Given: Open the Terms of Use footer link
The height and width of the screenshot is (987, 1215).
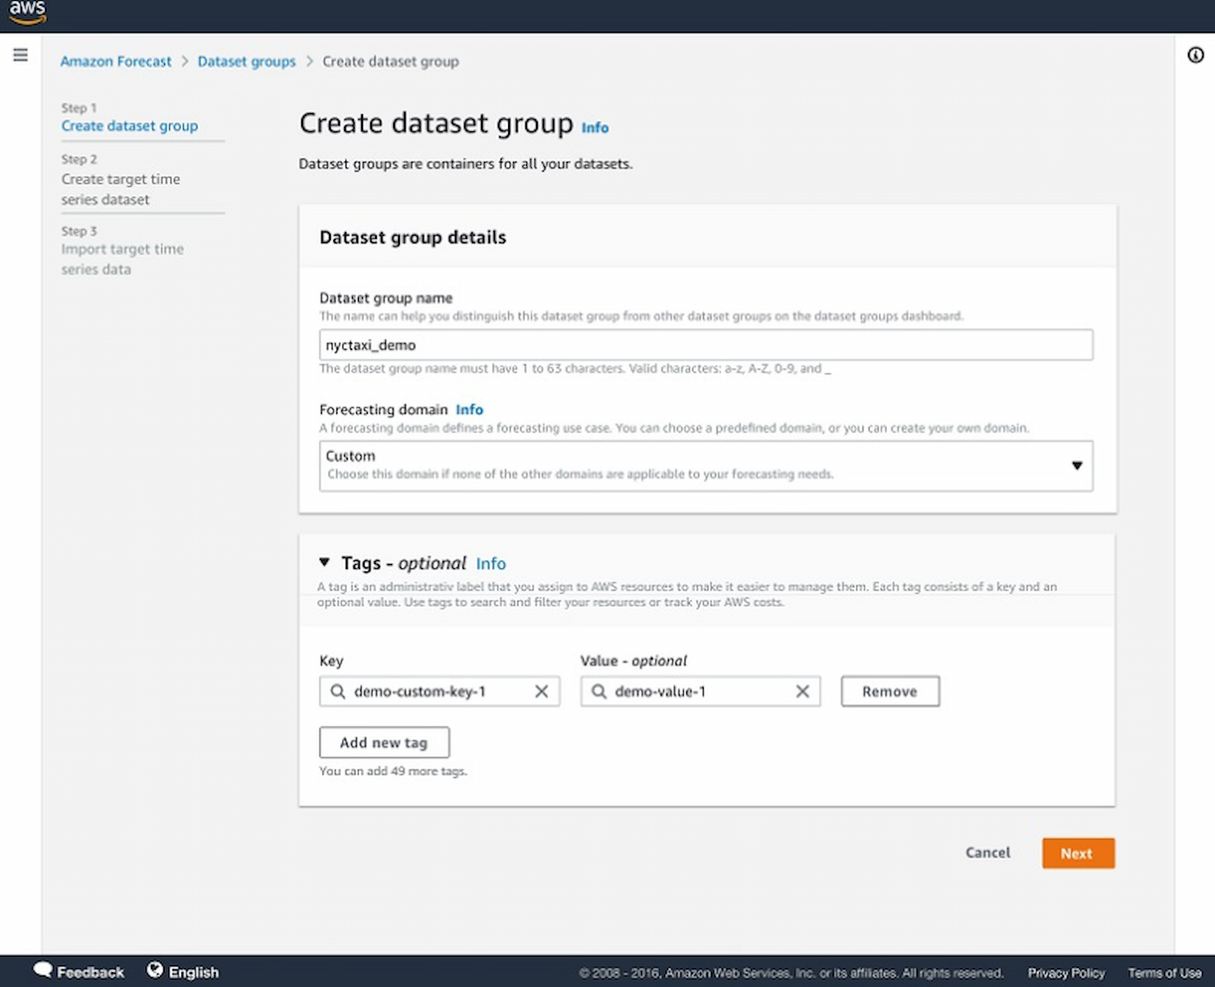Looking at the screenshot, I should pyautogui.click(x=1165, y=973).
